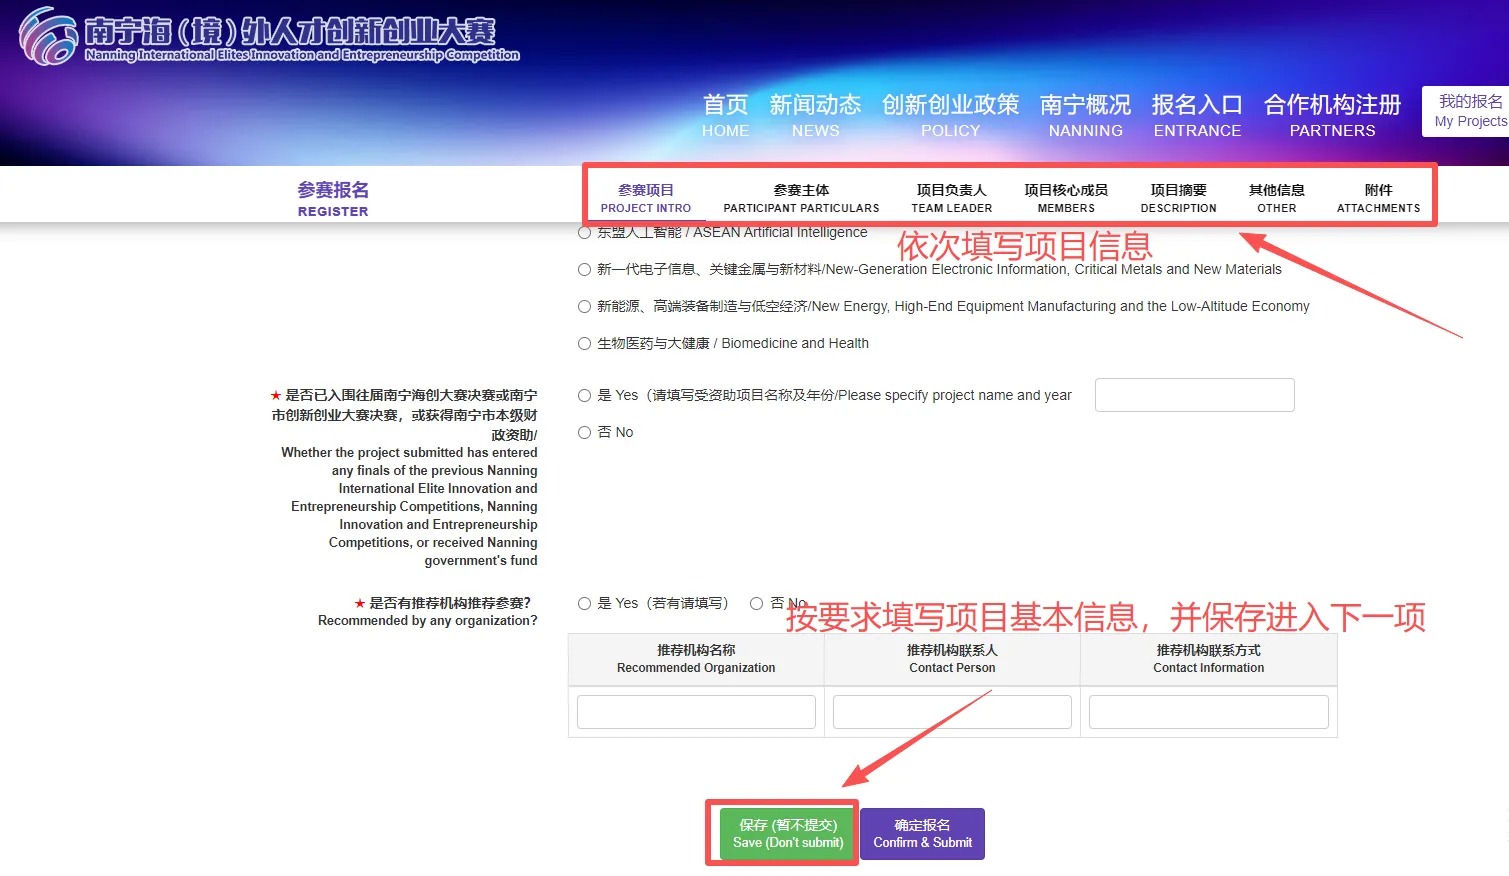The width and height of the screenshot is (1509, 876).
Task: Open the 首页 HOME nav item
Action: tap(725, 116)
